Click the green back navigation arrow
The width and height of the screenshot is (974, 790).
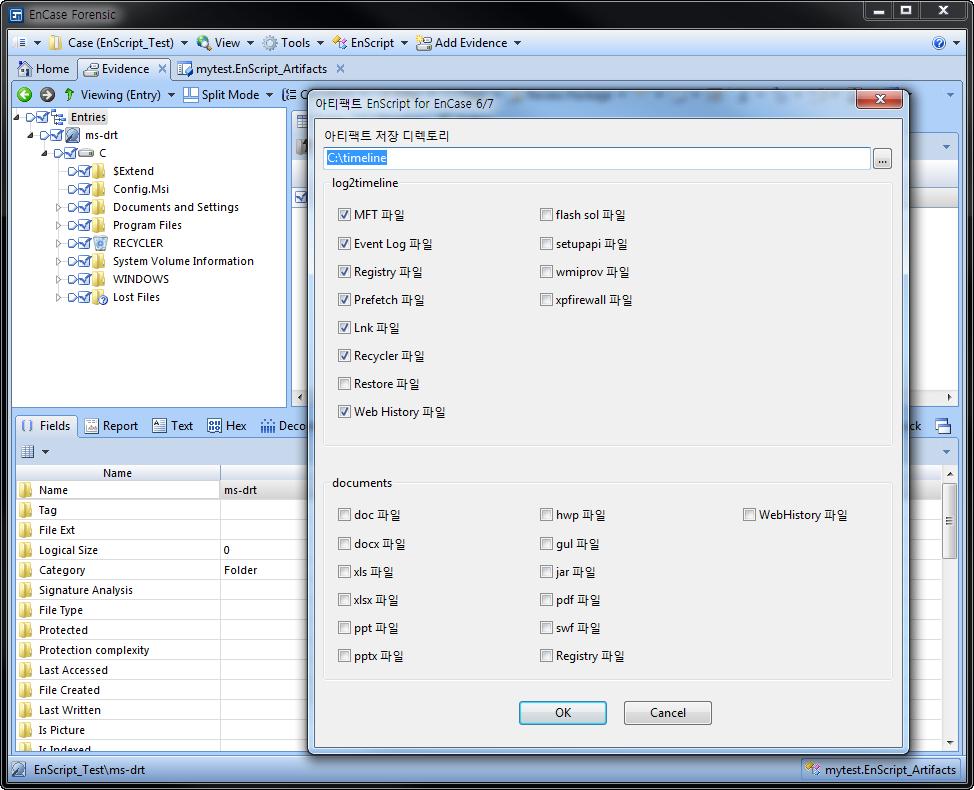pyautogui.click(x=24, y=95)
